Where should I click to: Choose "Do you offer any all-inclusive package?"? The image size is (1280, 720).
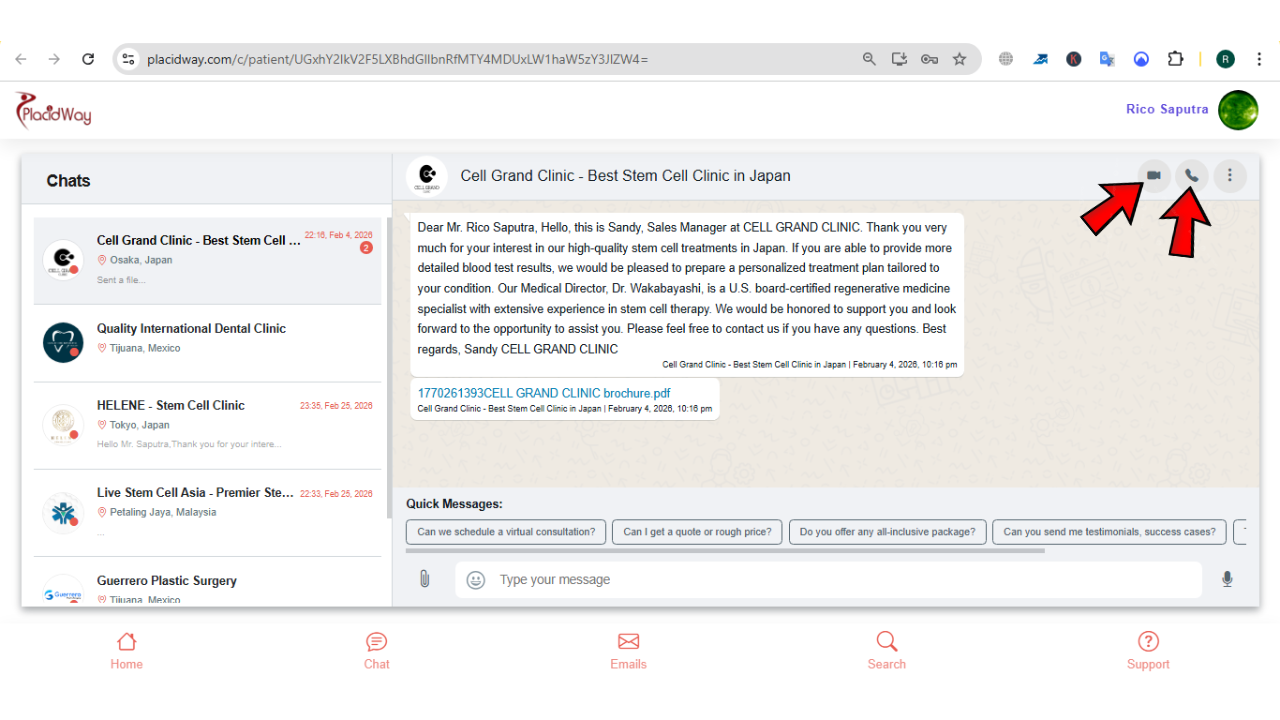click(x=887, y=532)
